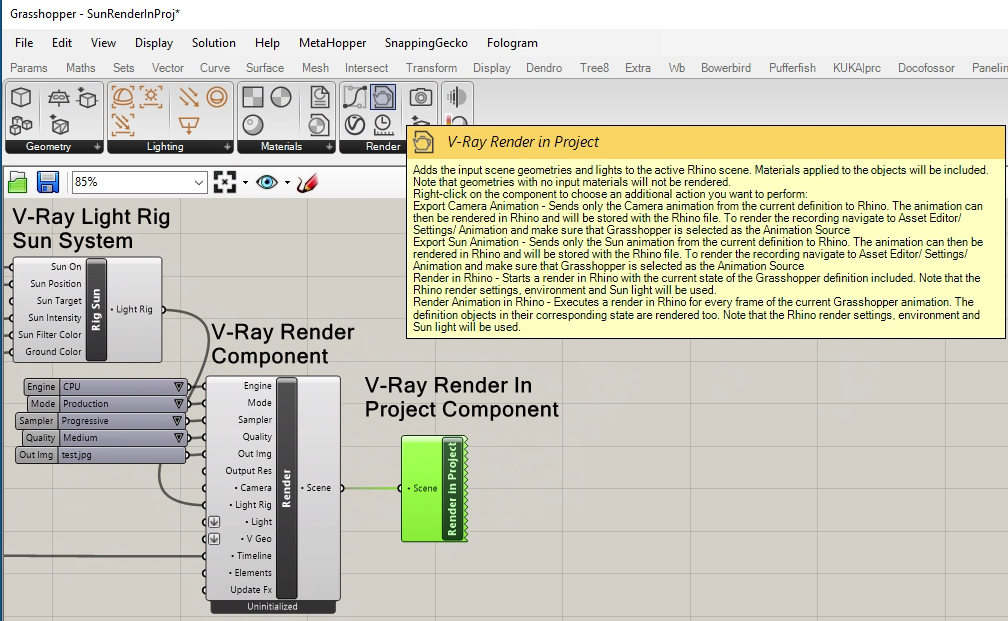
Task: Click the Zoom Extents icon
Action: coord(224,183)
